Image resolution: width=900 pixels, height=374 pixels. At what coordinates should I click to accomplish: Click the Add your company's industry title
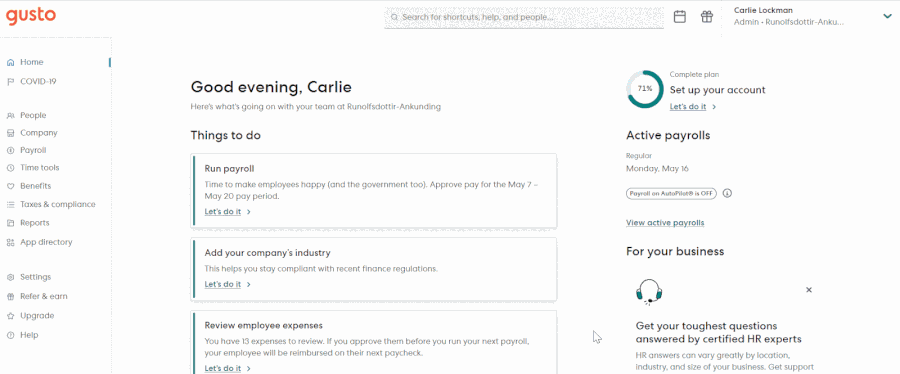(267, 252)
